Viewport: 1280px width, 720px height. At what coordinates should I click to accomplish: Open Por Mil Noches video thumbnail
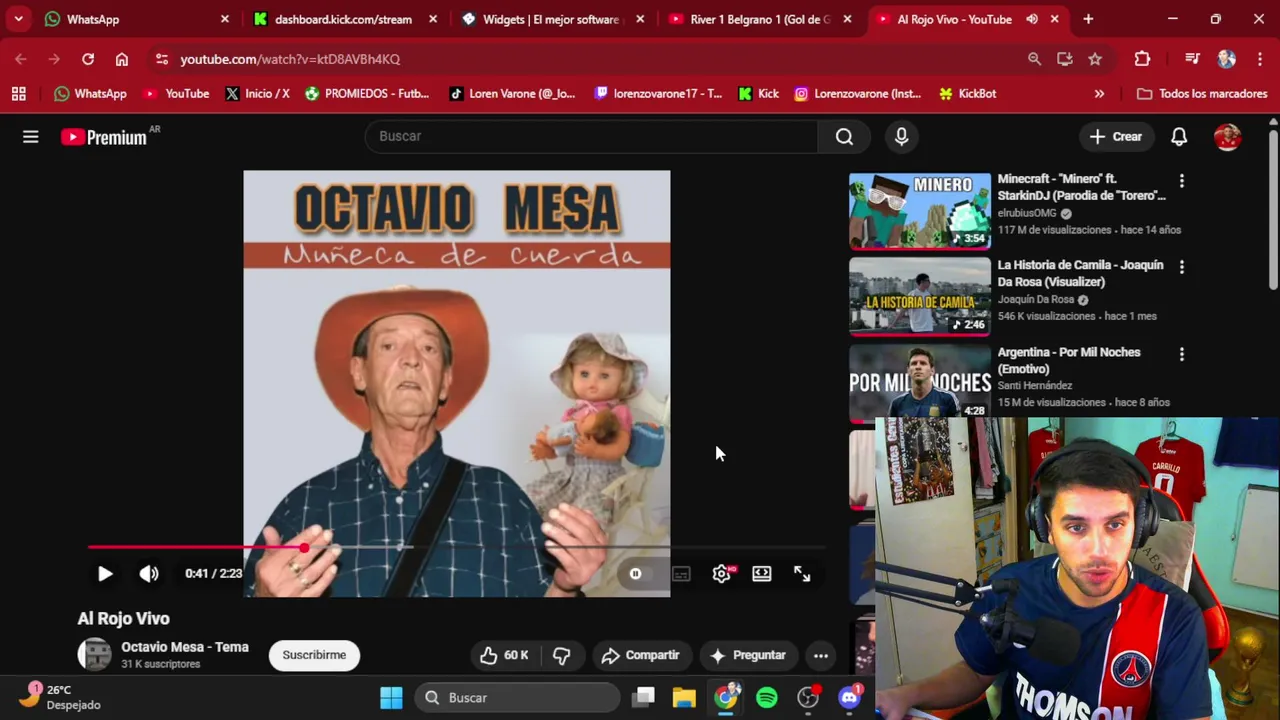(x=920, y=384)
